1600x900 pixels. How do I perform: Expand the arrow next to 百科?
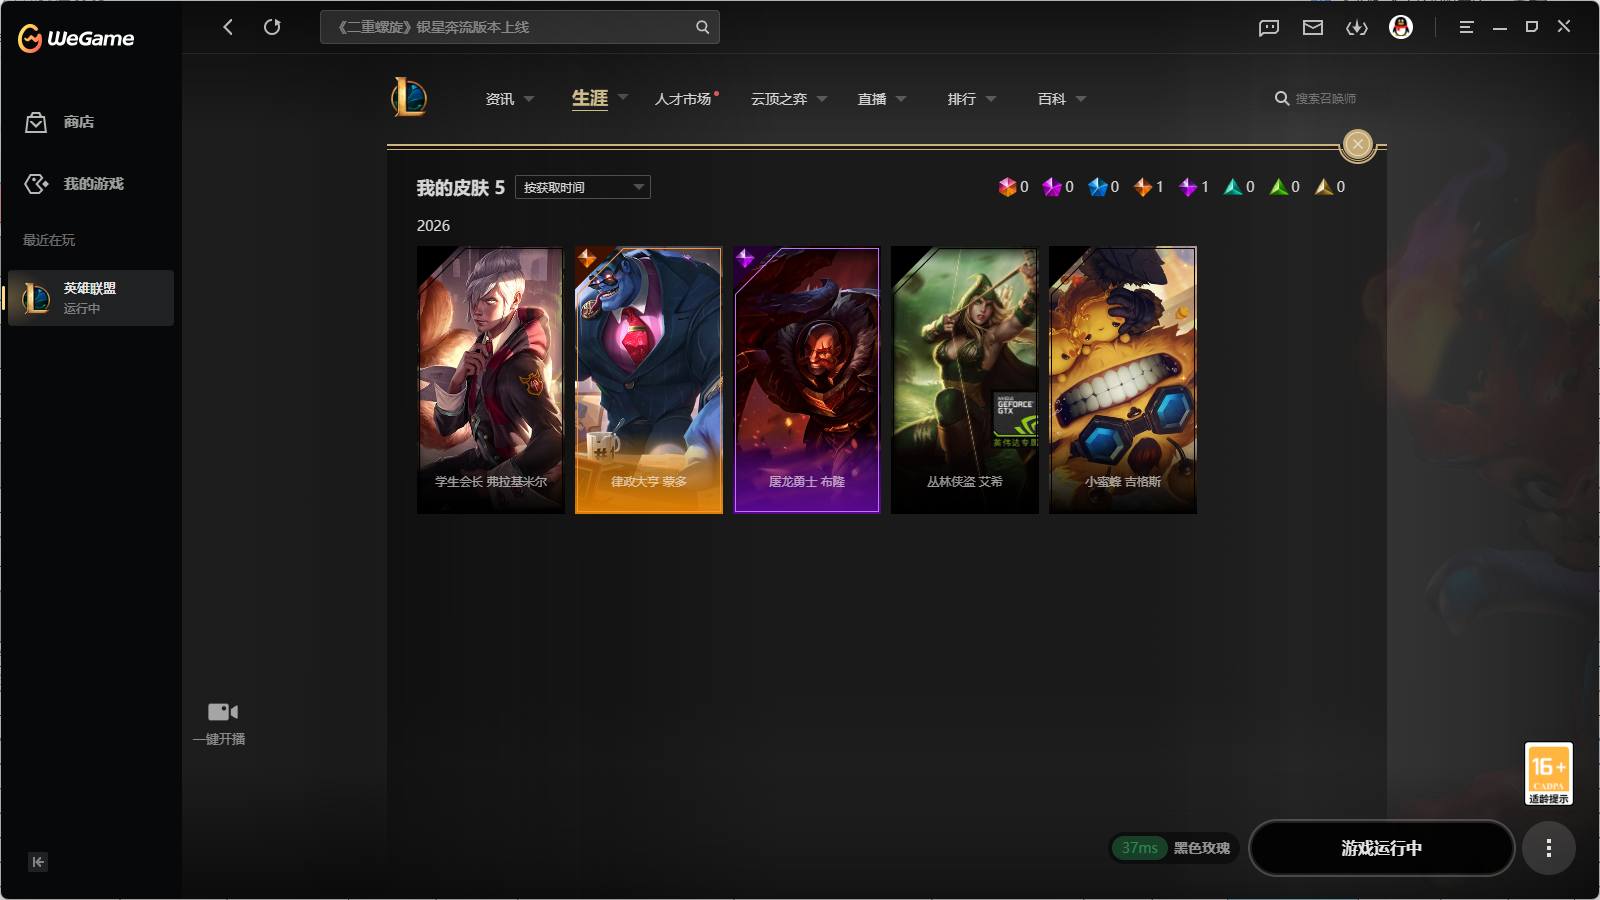click(x=1081, y=99)
